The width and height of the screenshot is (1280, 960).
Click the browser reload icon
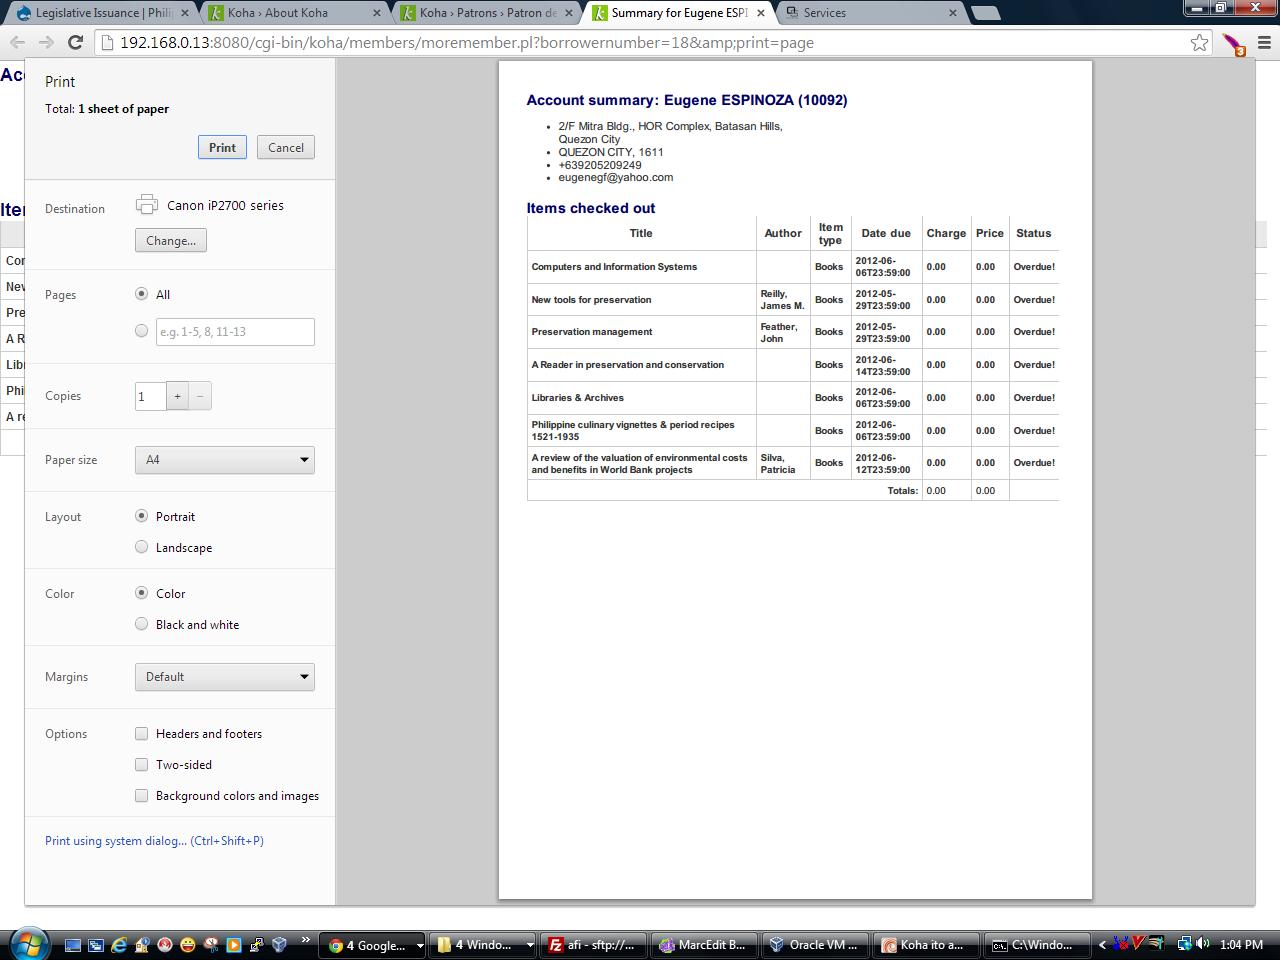[75, 42]
